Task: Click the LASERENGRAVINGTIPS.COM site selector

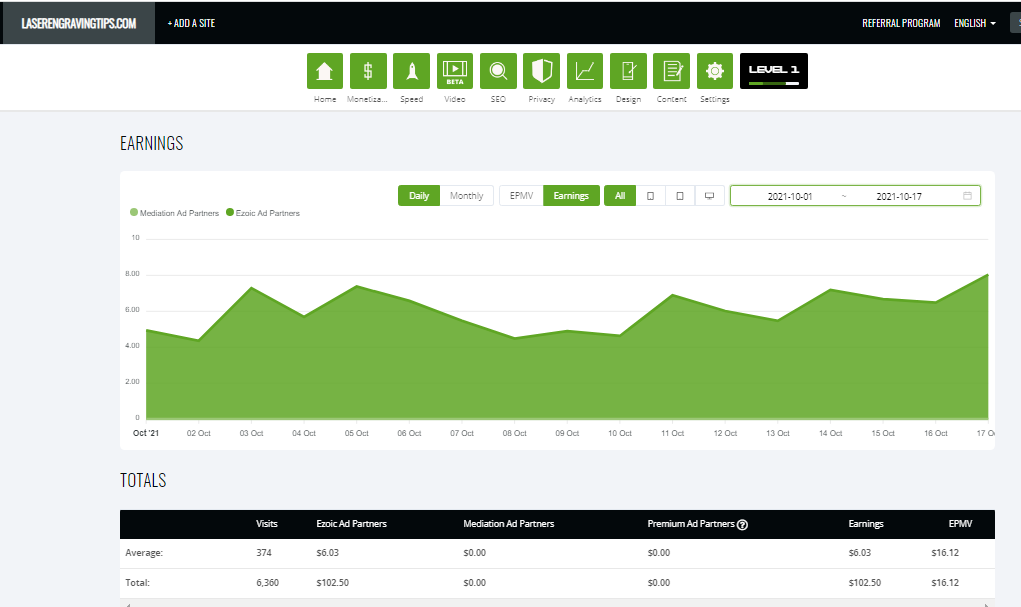Action: tap(79, 23)
